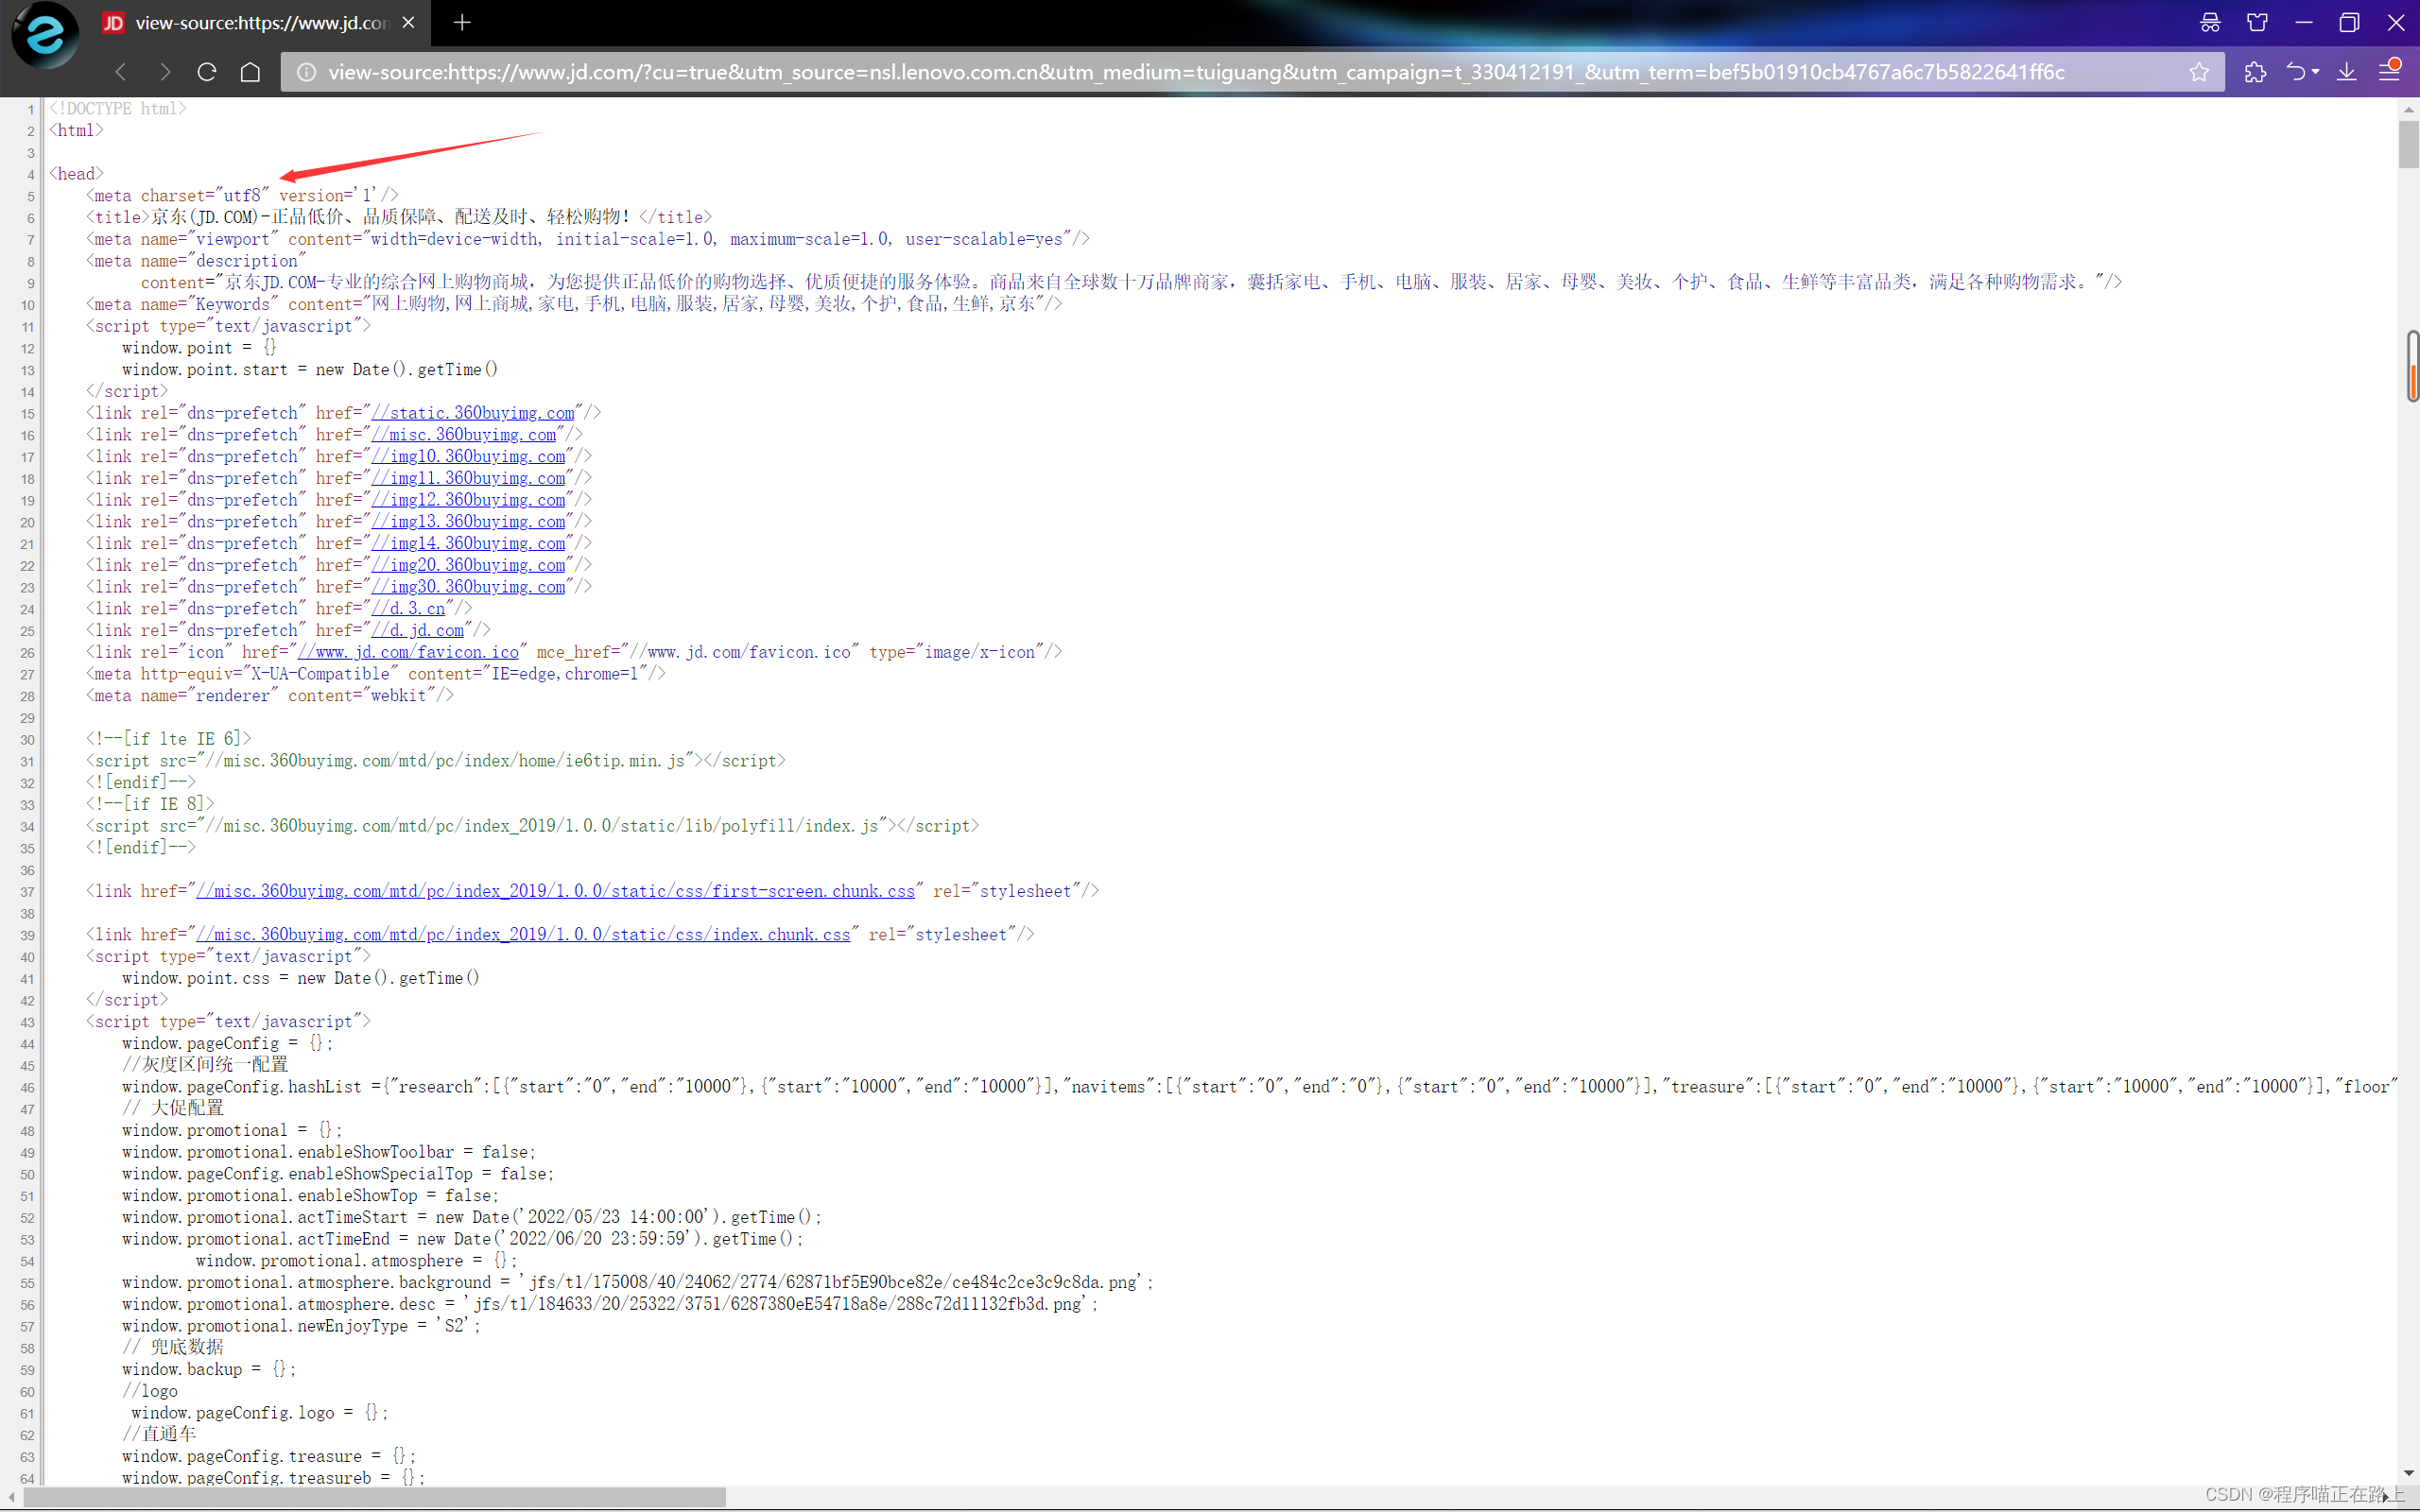
Task: Click the scroll-left arrow of horizontal scrollbar
Action: tap(11, 1497)
